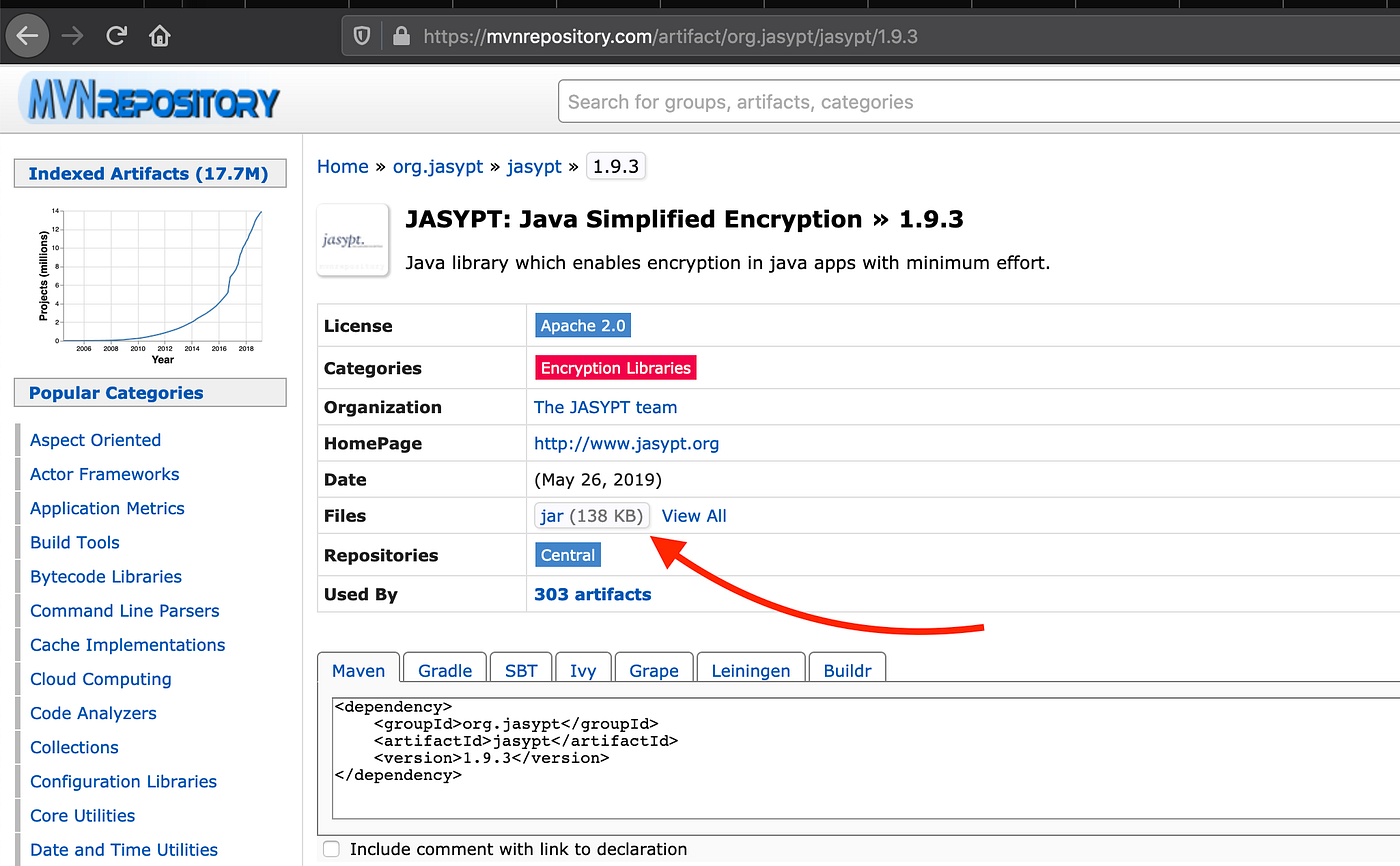
Task: Click the artifact search input field
Action: point(900,101)
